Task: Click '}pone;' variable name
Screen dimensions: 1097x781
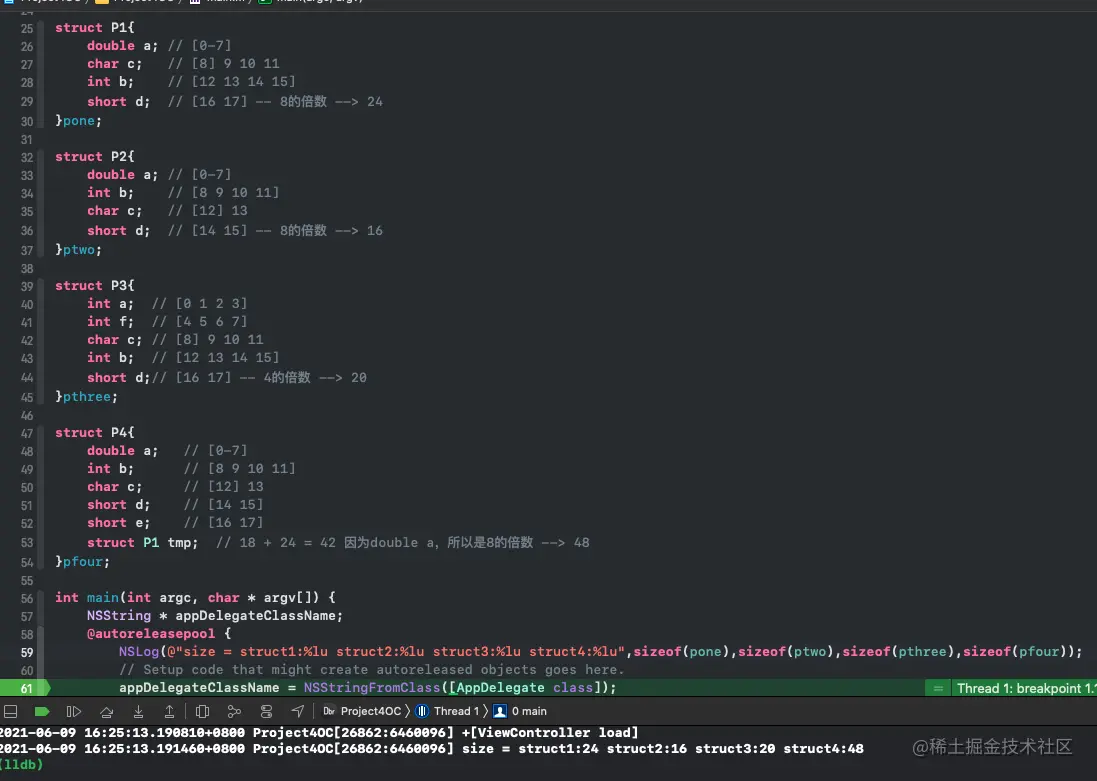Action: (78, 120)
